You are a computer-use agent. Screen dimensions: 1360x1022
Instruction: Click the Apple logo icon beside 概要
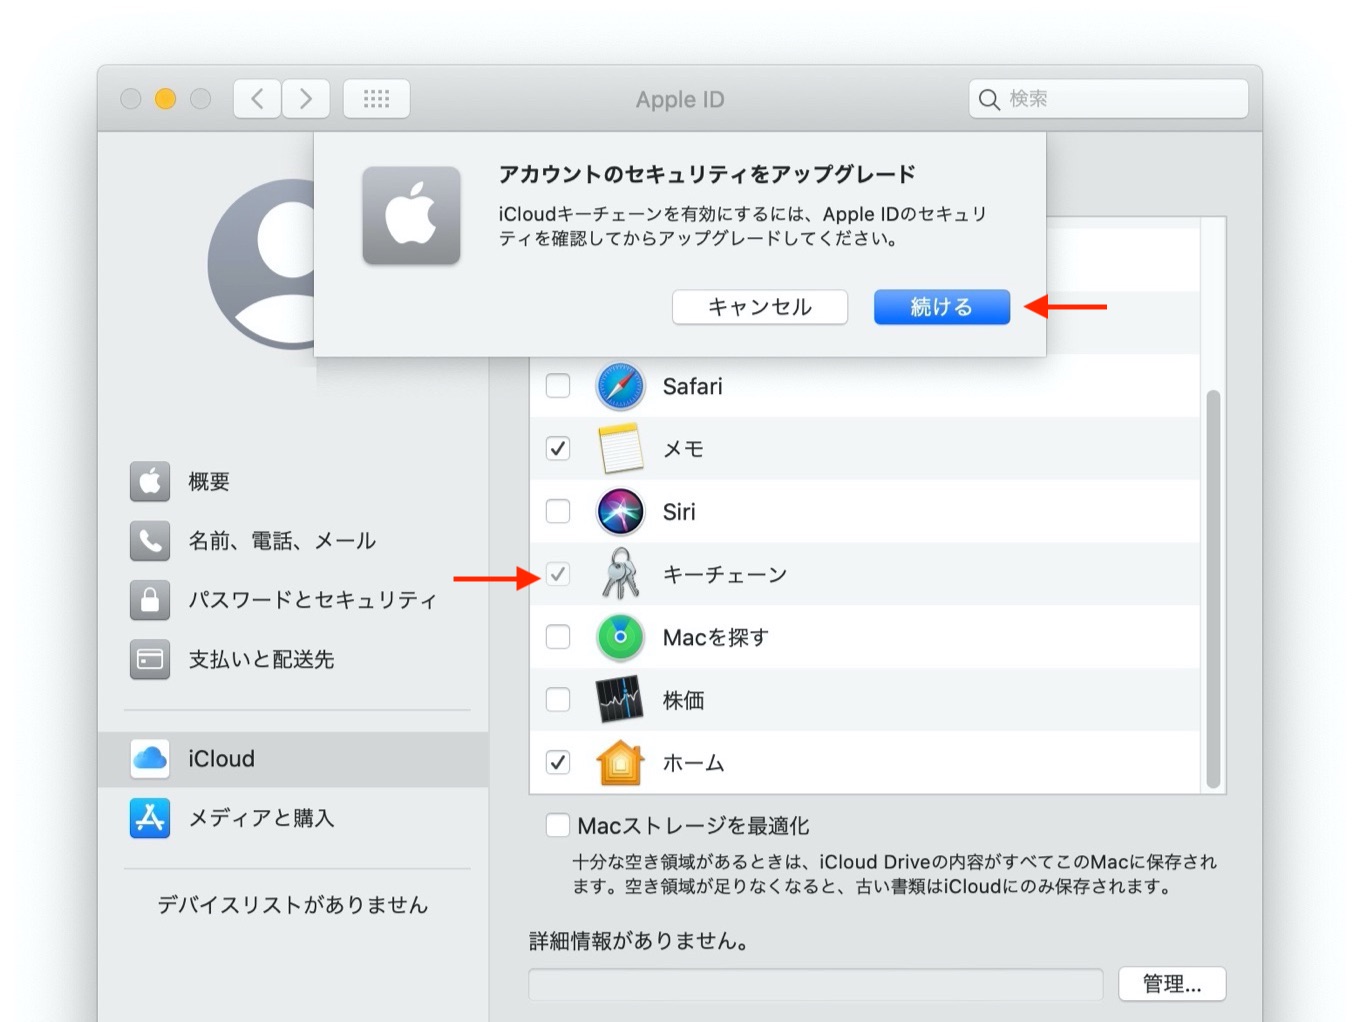[x=150, y=482]
